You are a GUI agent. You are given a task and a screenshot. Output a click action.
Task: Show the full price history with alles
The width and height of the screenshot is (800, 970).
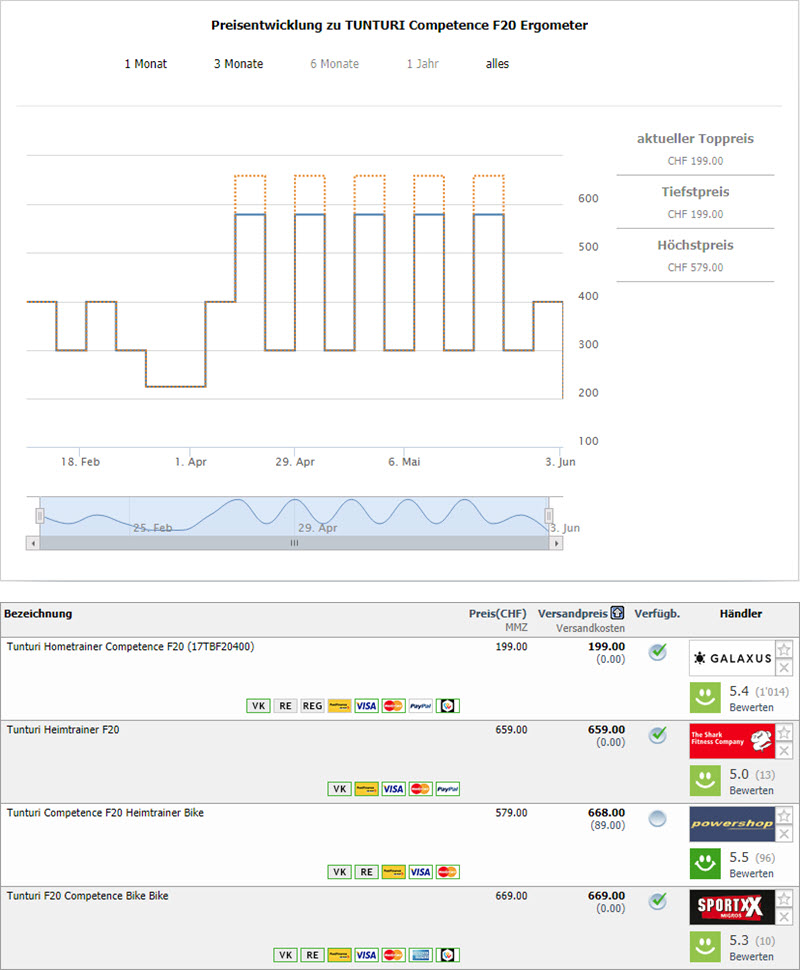pos(497,64)
